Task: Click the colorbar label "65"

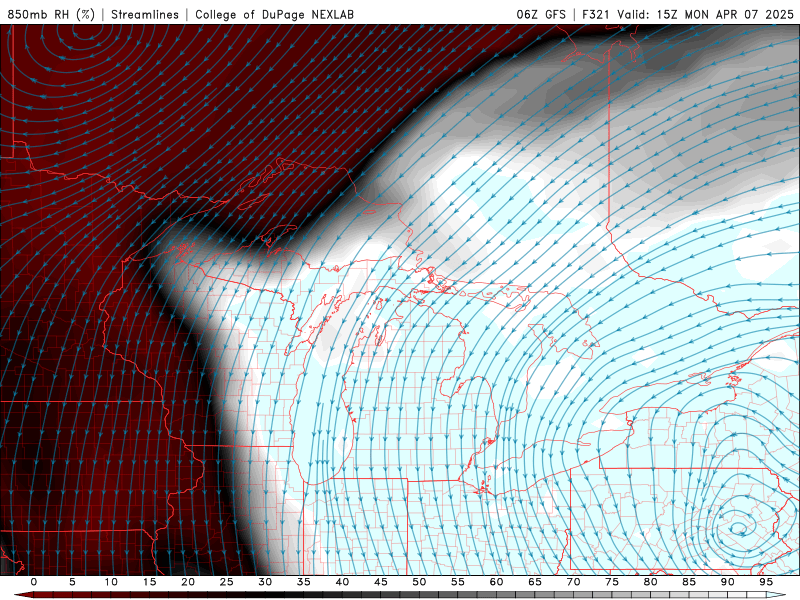Action: tap(535, 582)
